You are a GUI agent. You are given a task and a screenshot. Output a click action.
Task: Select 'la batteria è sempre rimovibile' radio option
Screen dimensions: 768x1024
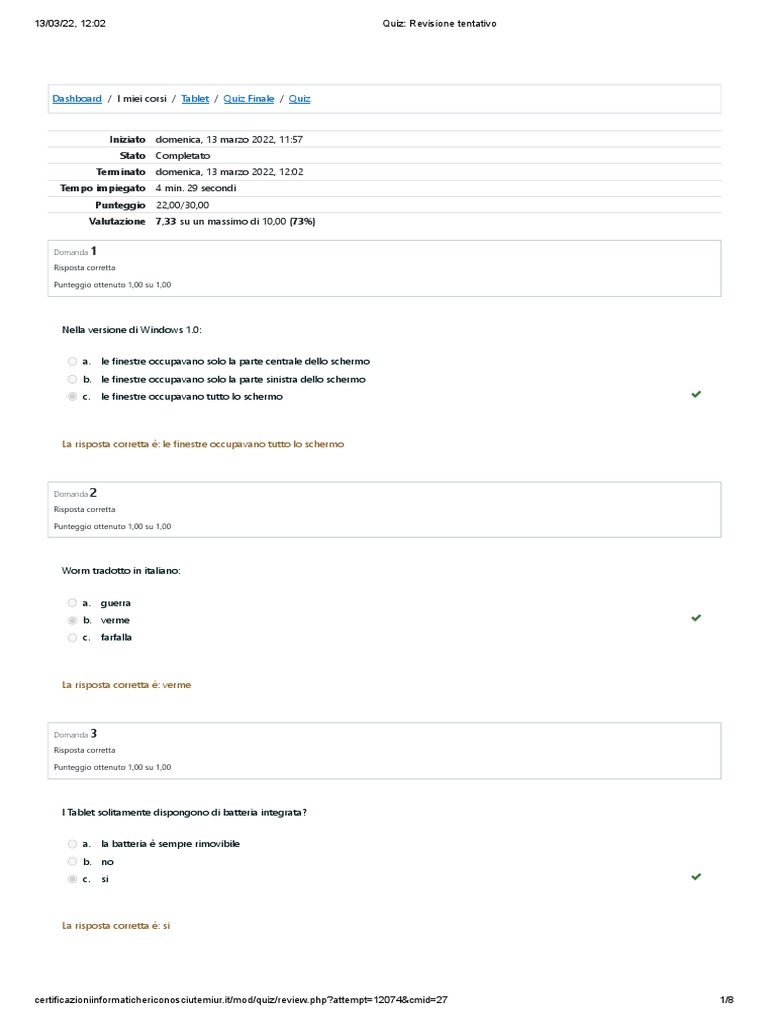(x=72, y=844)
